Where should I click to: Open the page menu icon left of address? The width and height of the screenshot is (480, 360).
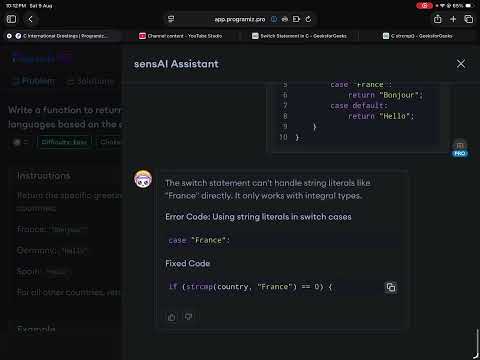171,19
